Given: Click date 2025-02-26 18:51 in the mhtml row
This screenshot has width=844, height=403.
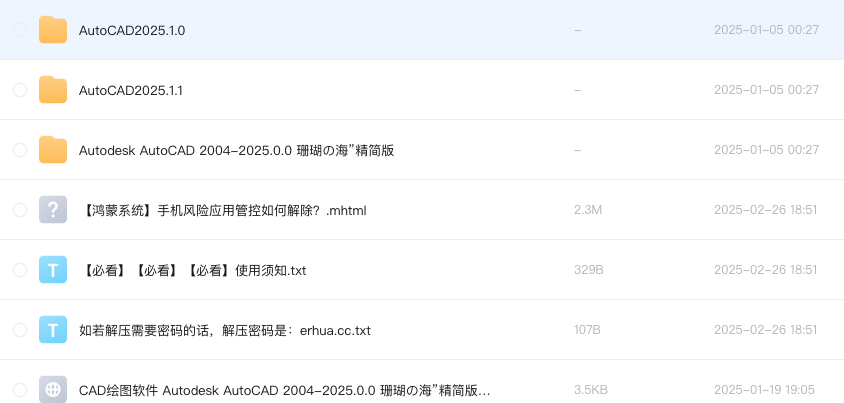Looking at the screenshot, I should (765, 210).
